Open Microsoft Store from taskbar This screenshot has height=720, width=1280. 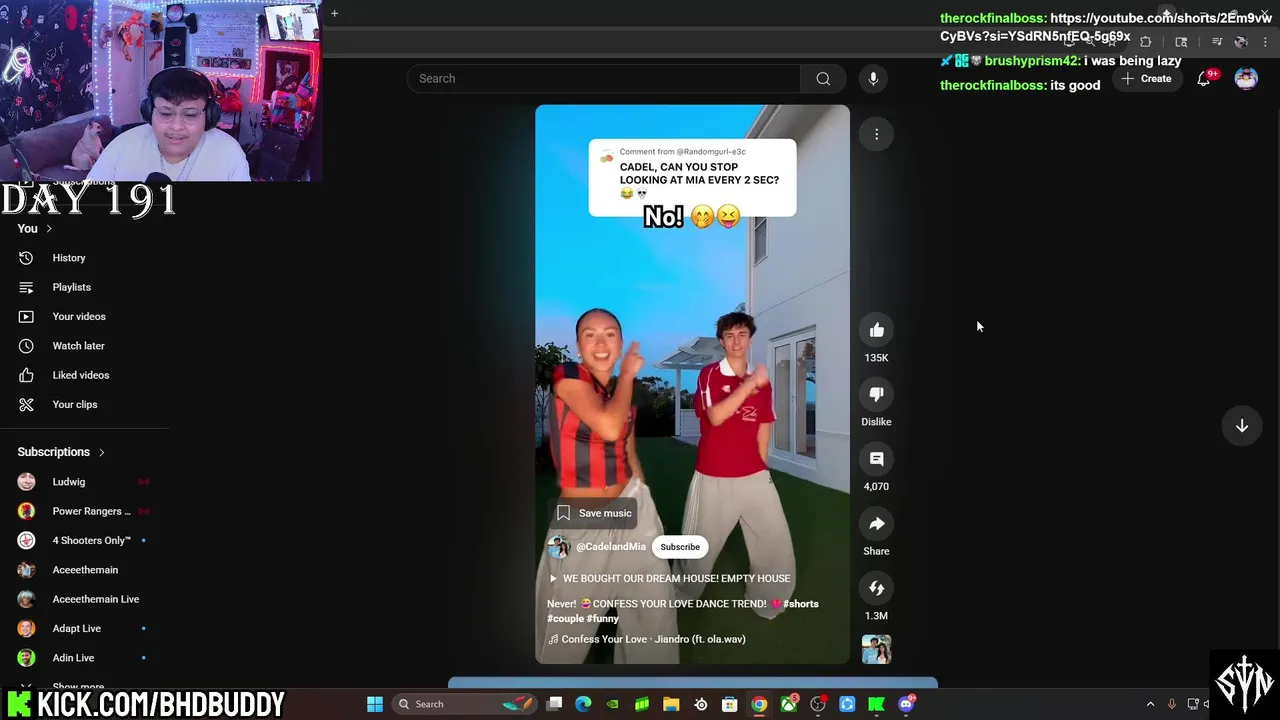point(730,704)
